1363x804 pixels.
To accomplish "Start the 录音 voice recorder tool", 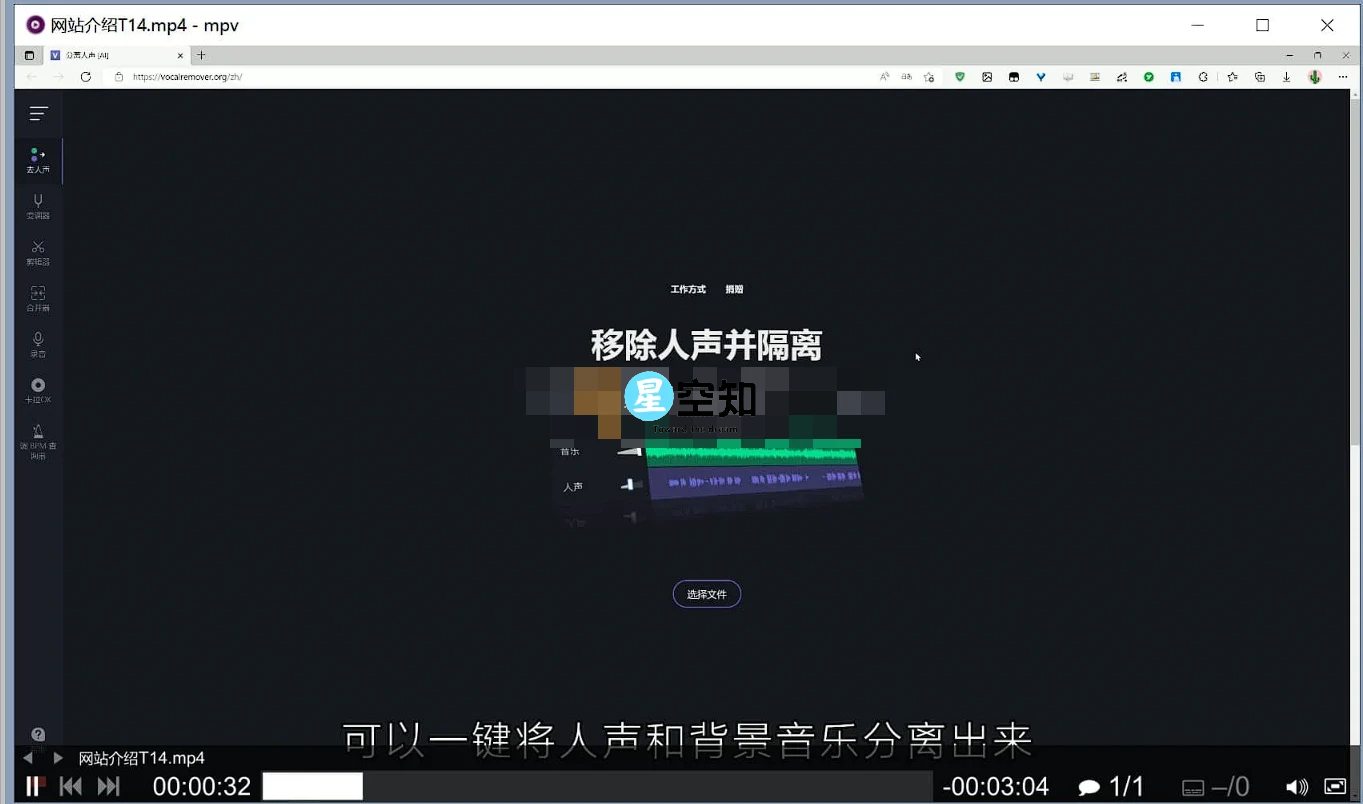I will tap(37, 345).
